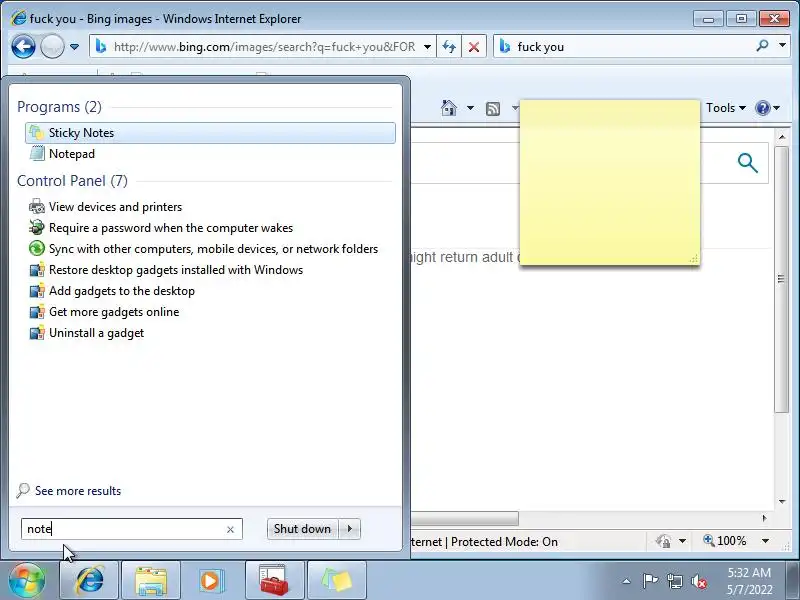Open Windows Explorer folder in taskbar
Viewport: 800px width, 600px height.
pos(151,580)
